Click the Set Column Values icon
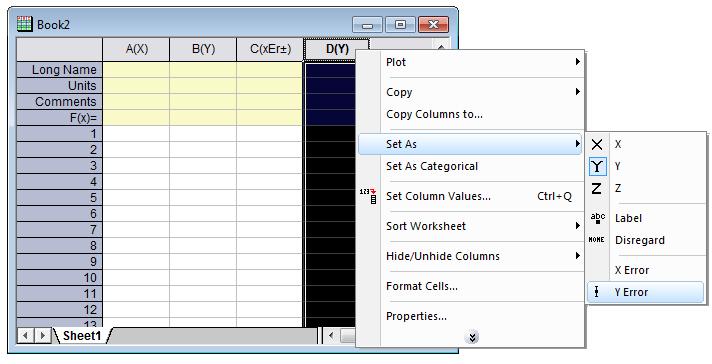712x364 pixels. pyautogui.click(x=368, y=196)
